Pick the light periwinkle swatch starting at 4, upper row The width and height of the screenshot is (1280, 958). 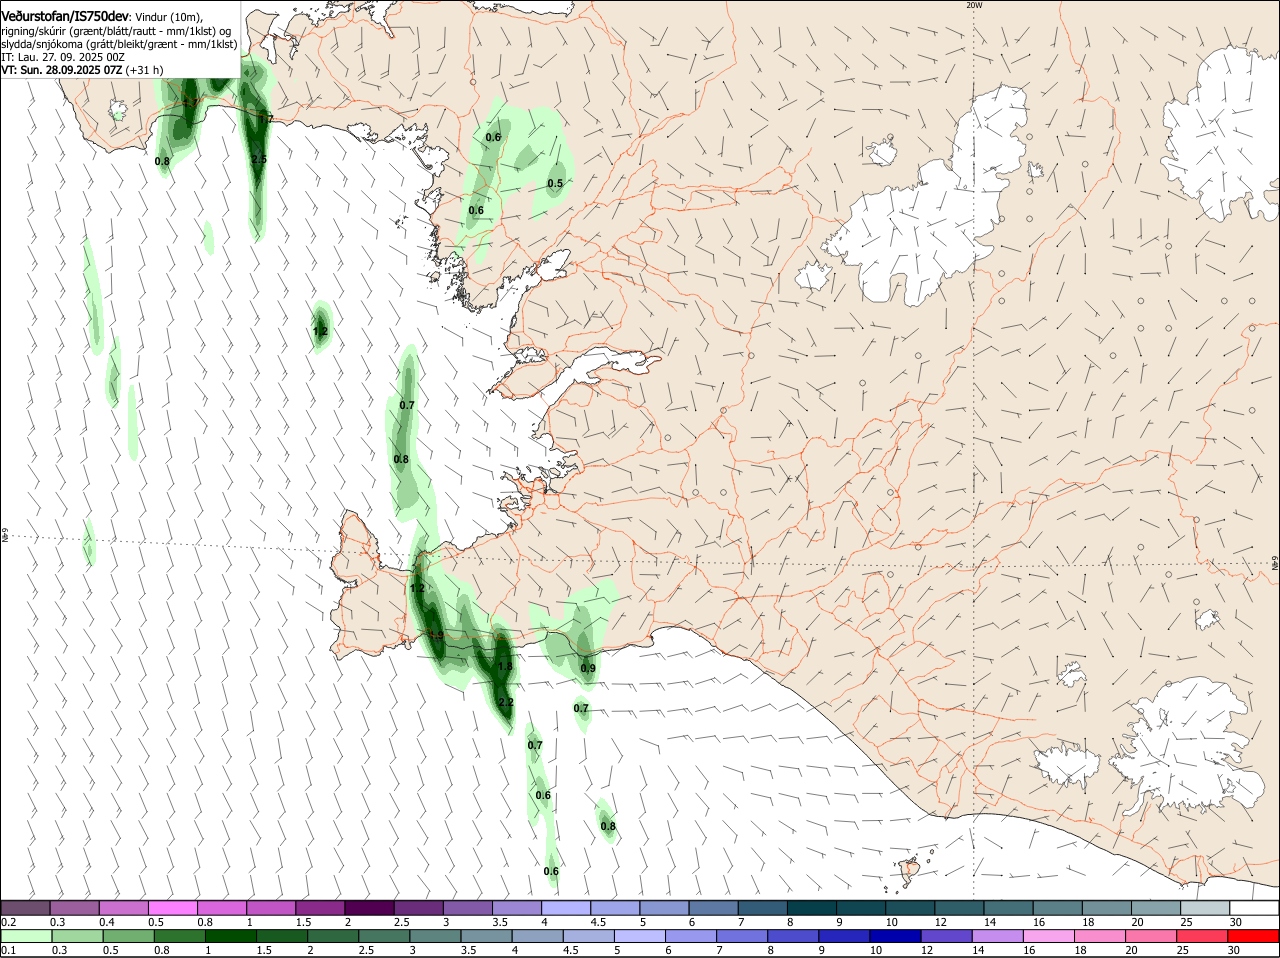[565, 907]
